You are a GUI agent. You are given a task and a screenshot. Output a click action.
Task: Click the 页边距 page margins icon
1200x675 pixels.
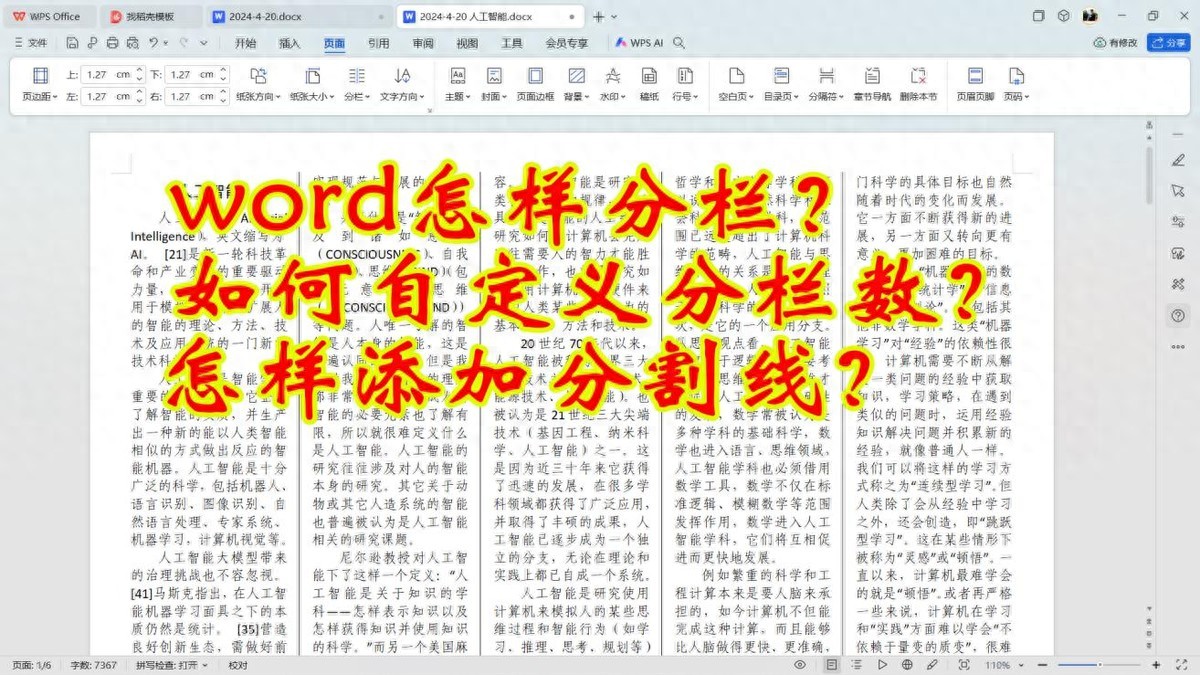tap(40, 76)
